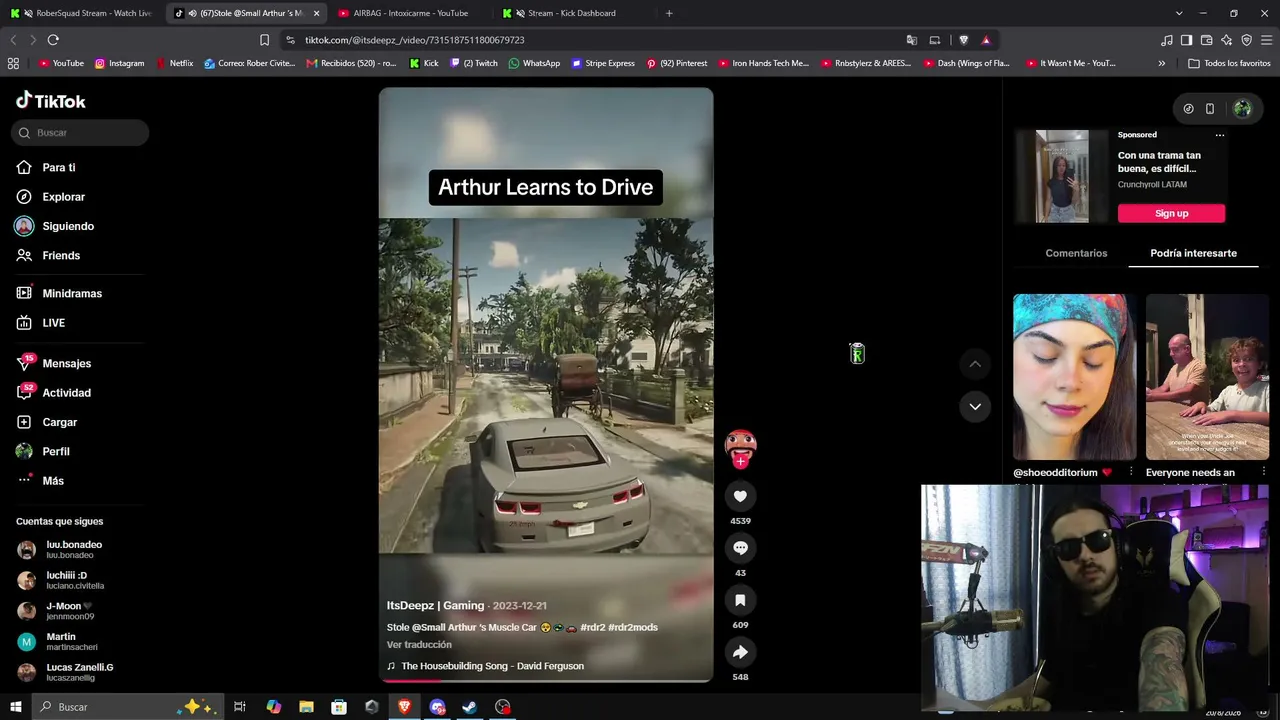The width and height of the screenshot is (1280, 720).
Task: Like the video with the heart icon
Action: (740, 496)
